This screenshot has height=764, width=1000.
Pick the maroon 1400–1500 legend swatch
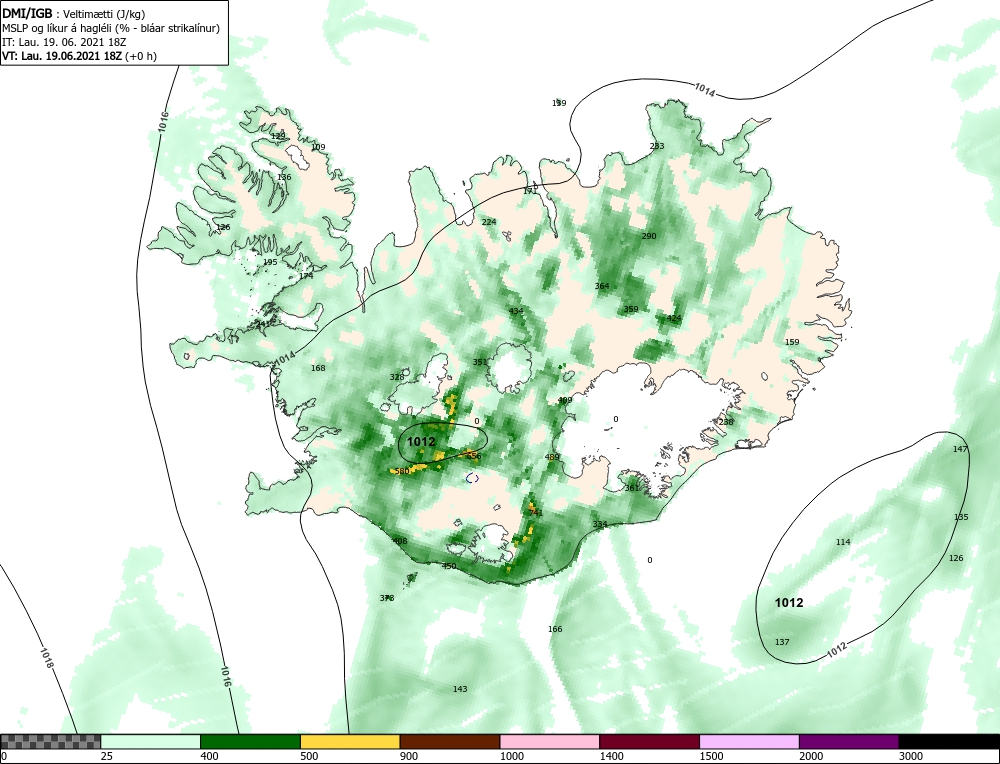click(649, 741)
